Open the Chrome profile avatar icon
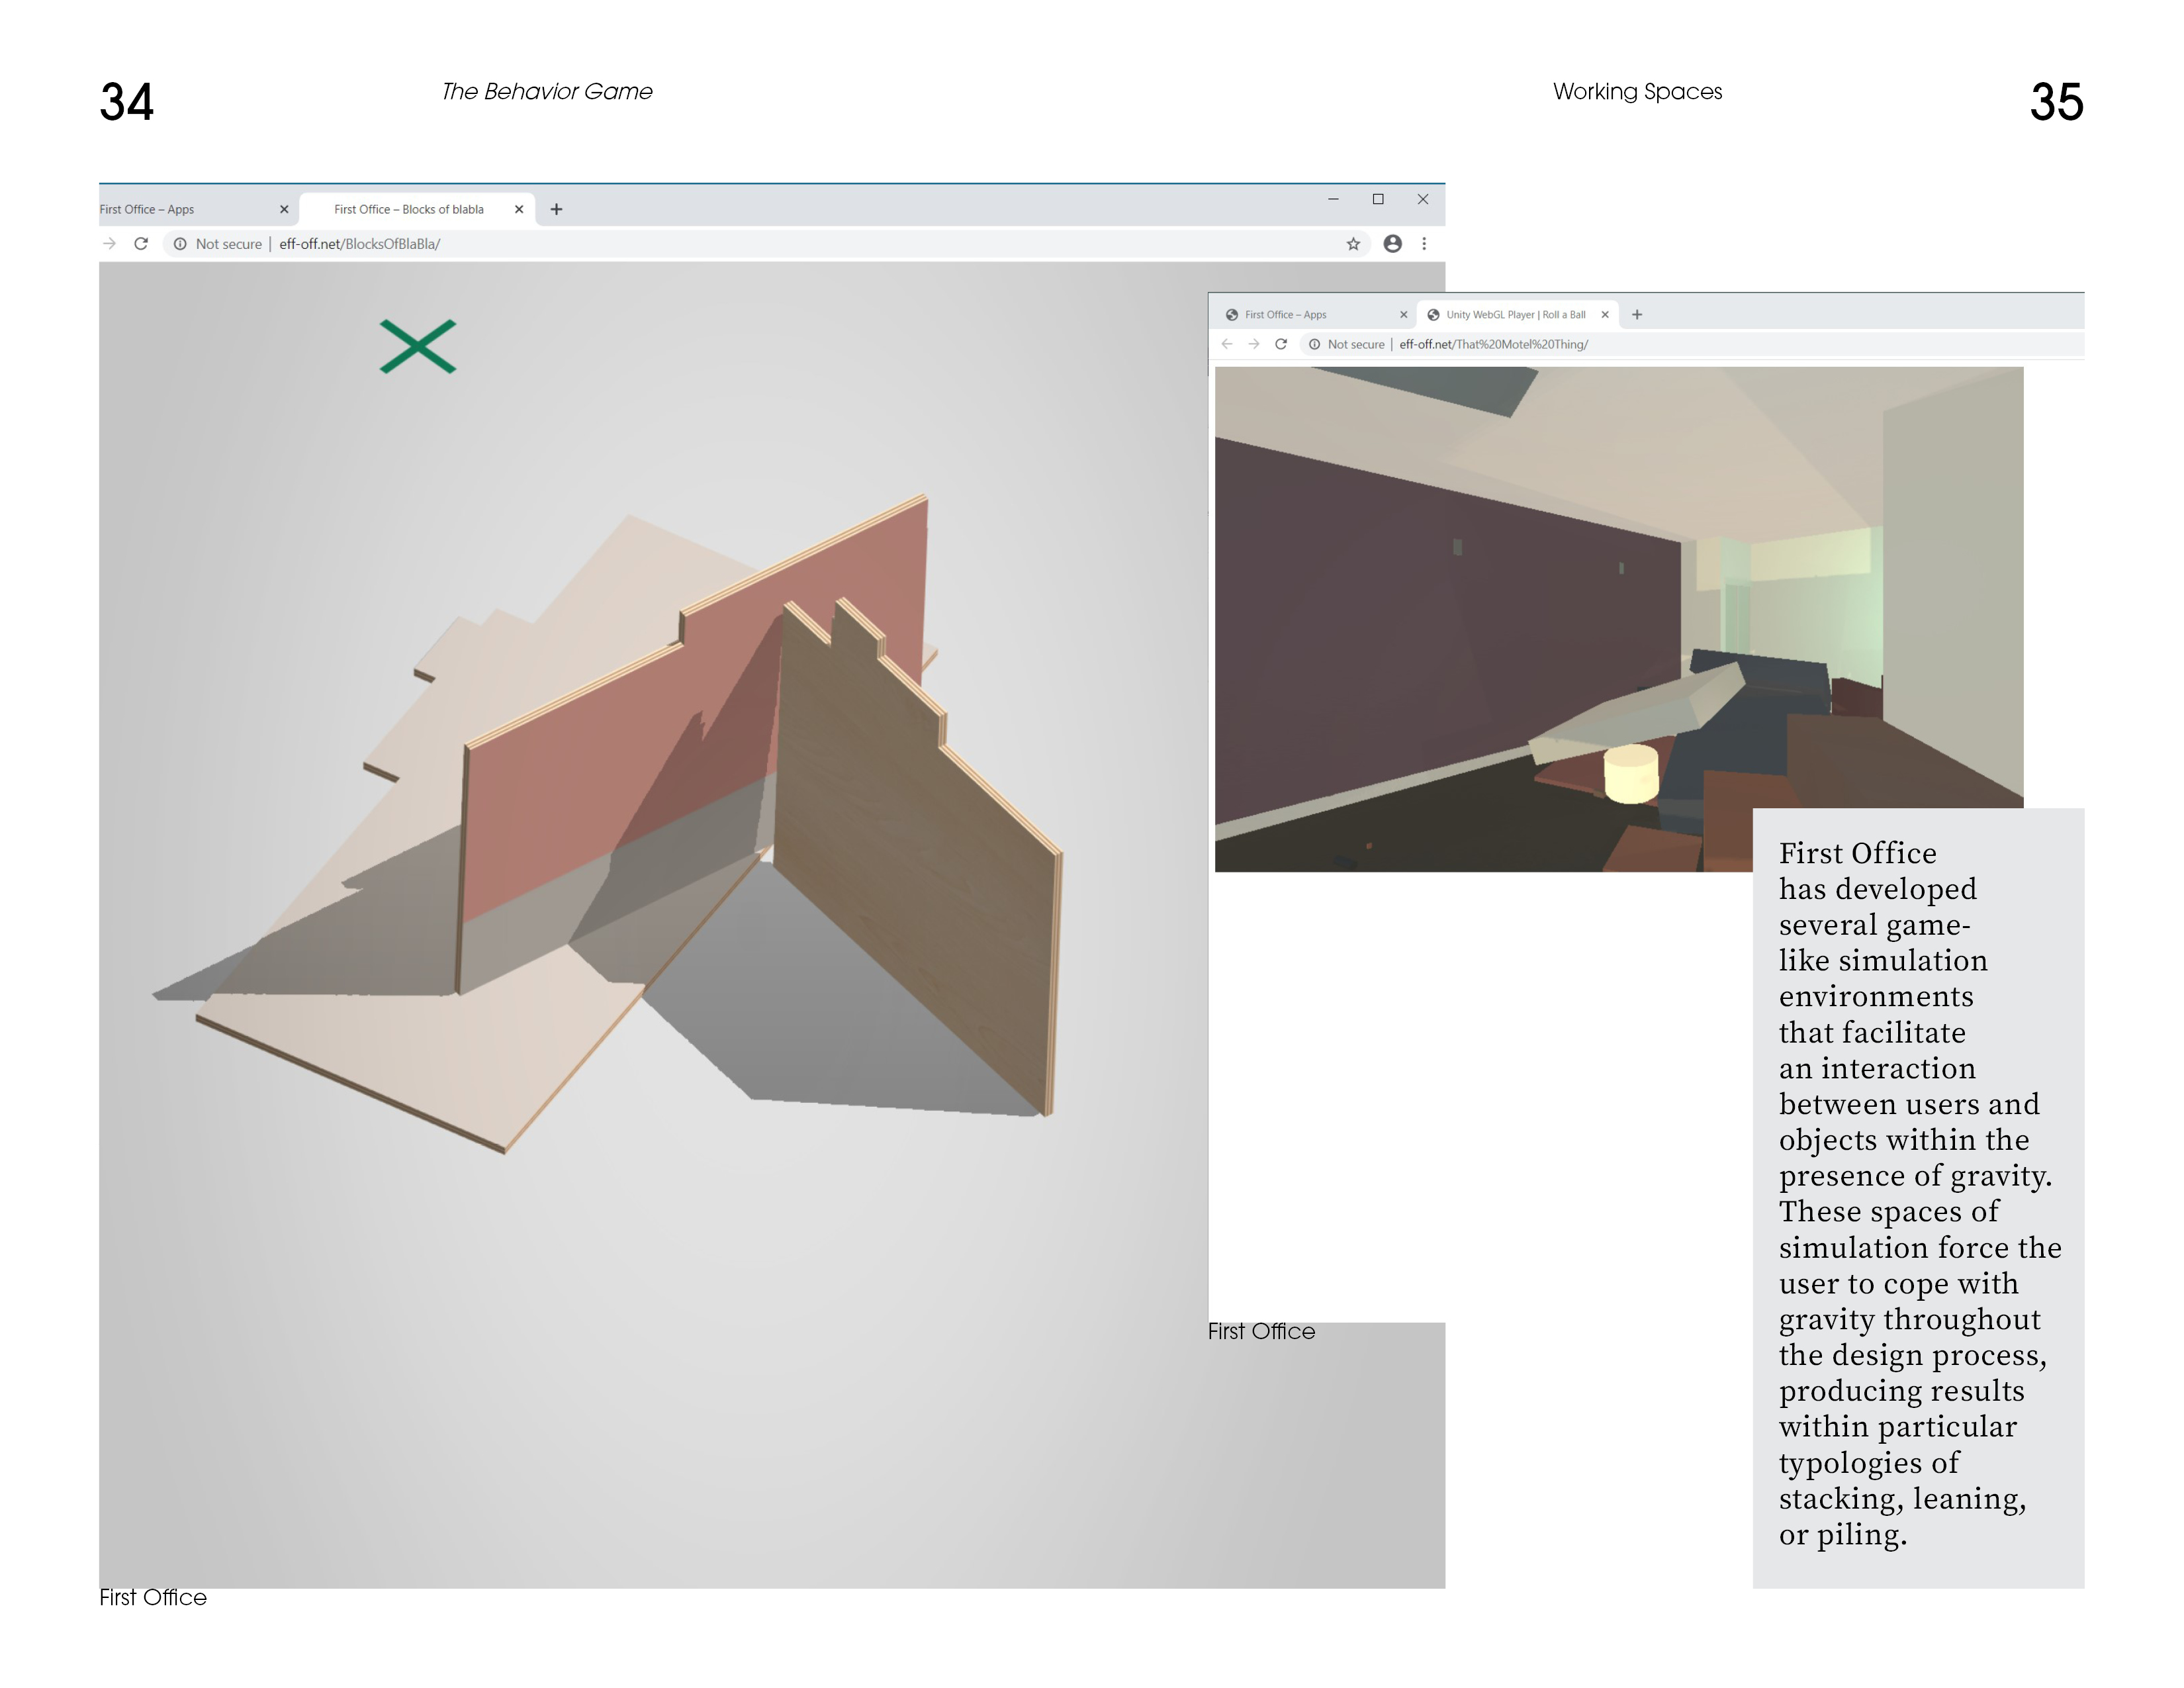The image size is (2184, 1688). coord(1392,244)
